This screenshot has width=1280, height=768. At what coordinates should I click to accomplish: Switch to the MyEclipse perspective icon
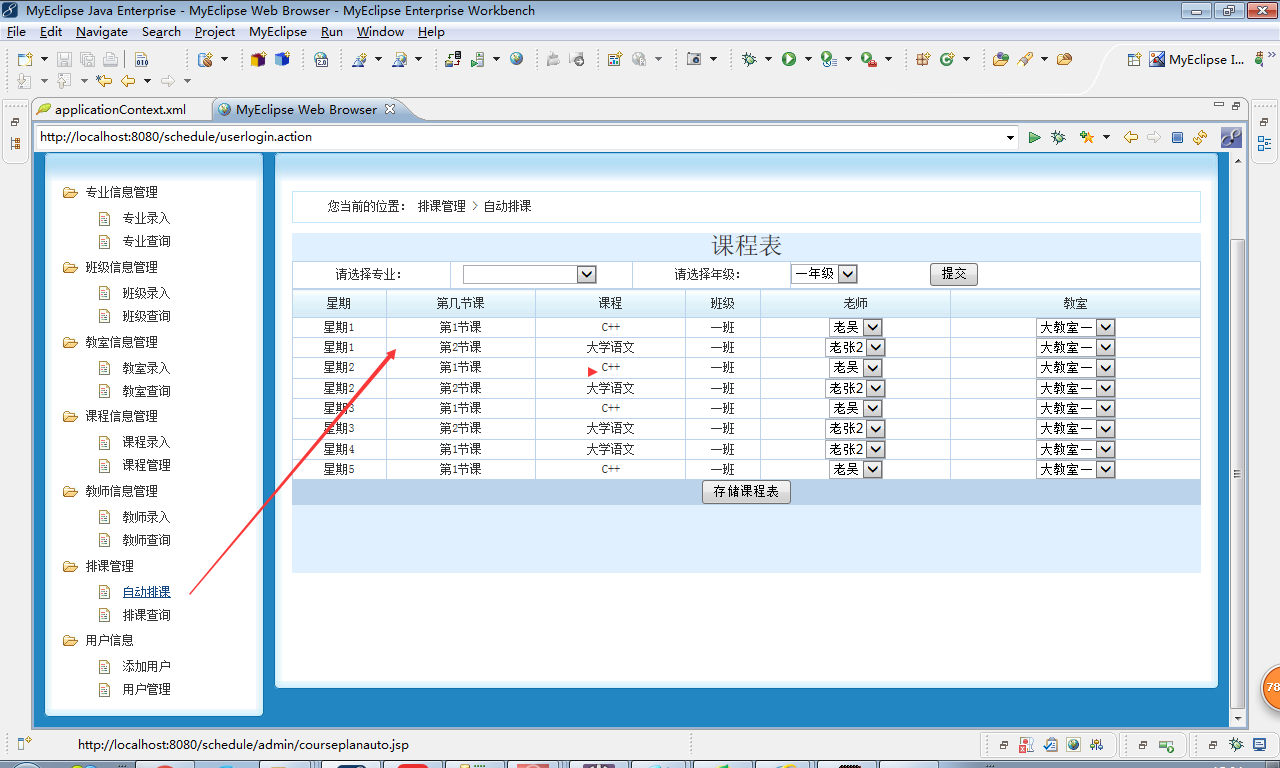pyautogui.click(x=1156, y=59)
